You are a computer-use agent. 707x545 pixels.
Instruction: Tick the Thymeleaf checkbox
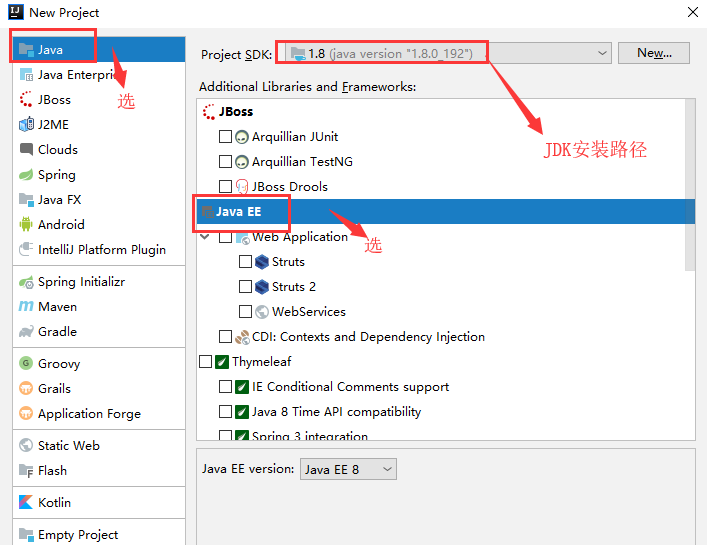[x=205, y=362]
